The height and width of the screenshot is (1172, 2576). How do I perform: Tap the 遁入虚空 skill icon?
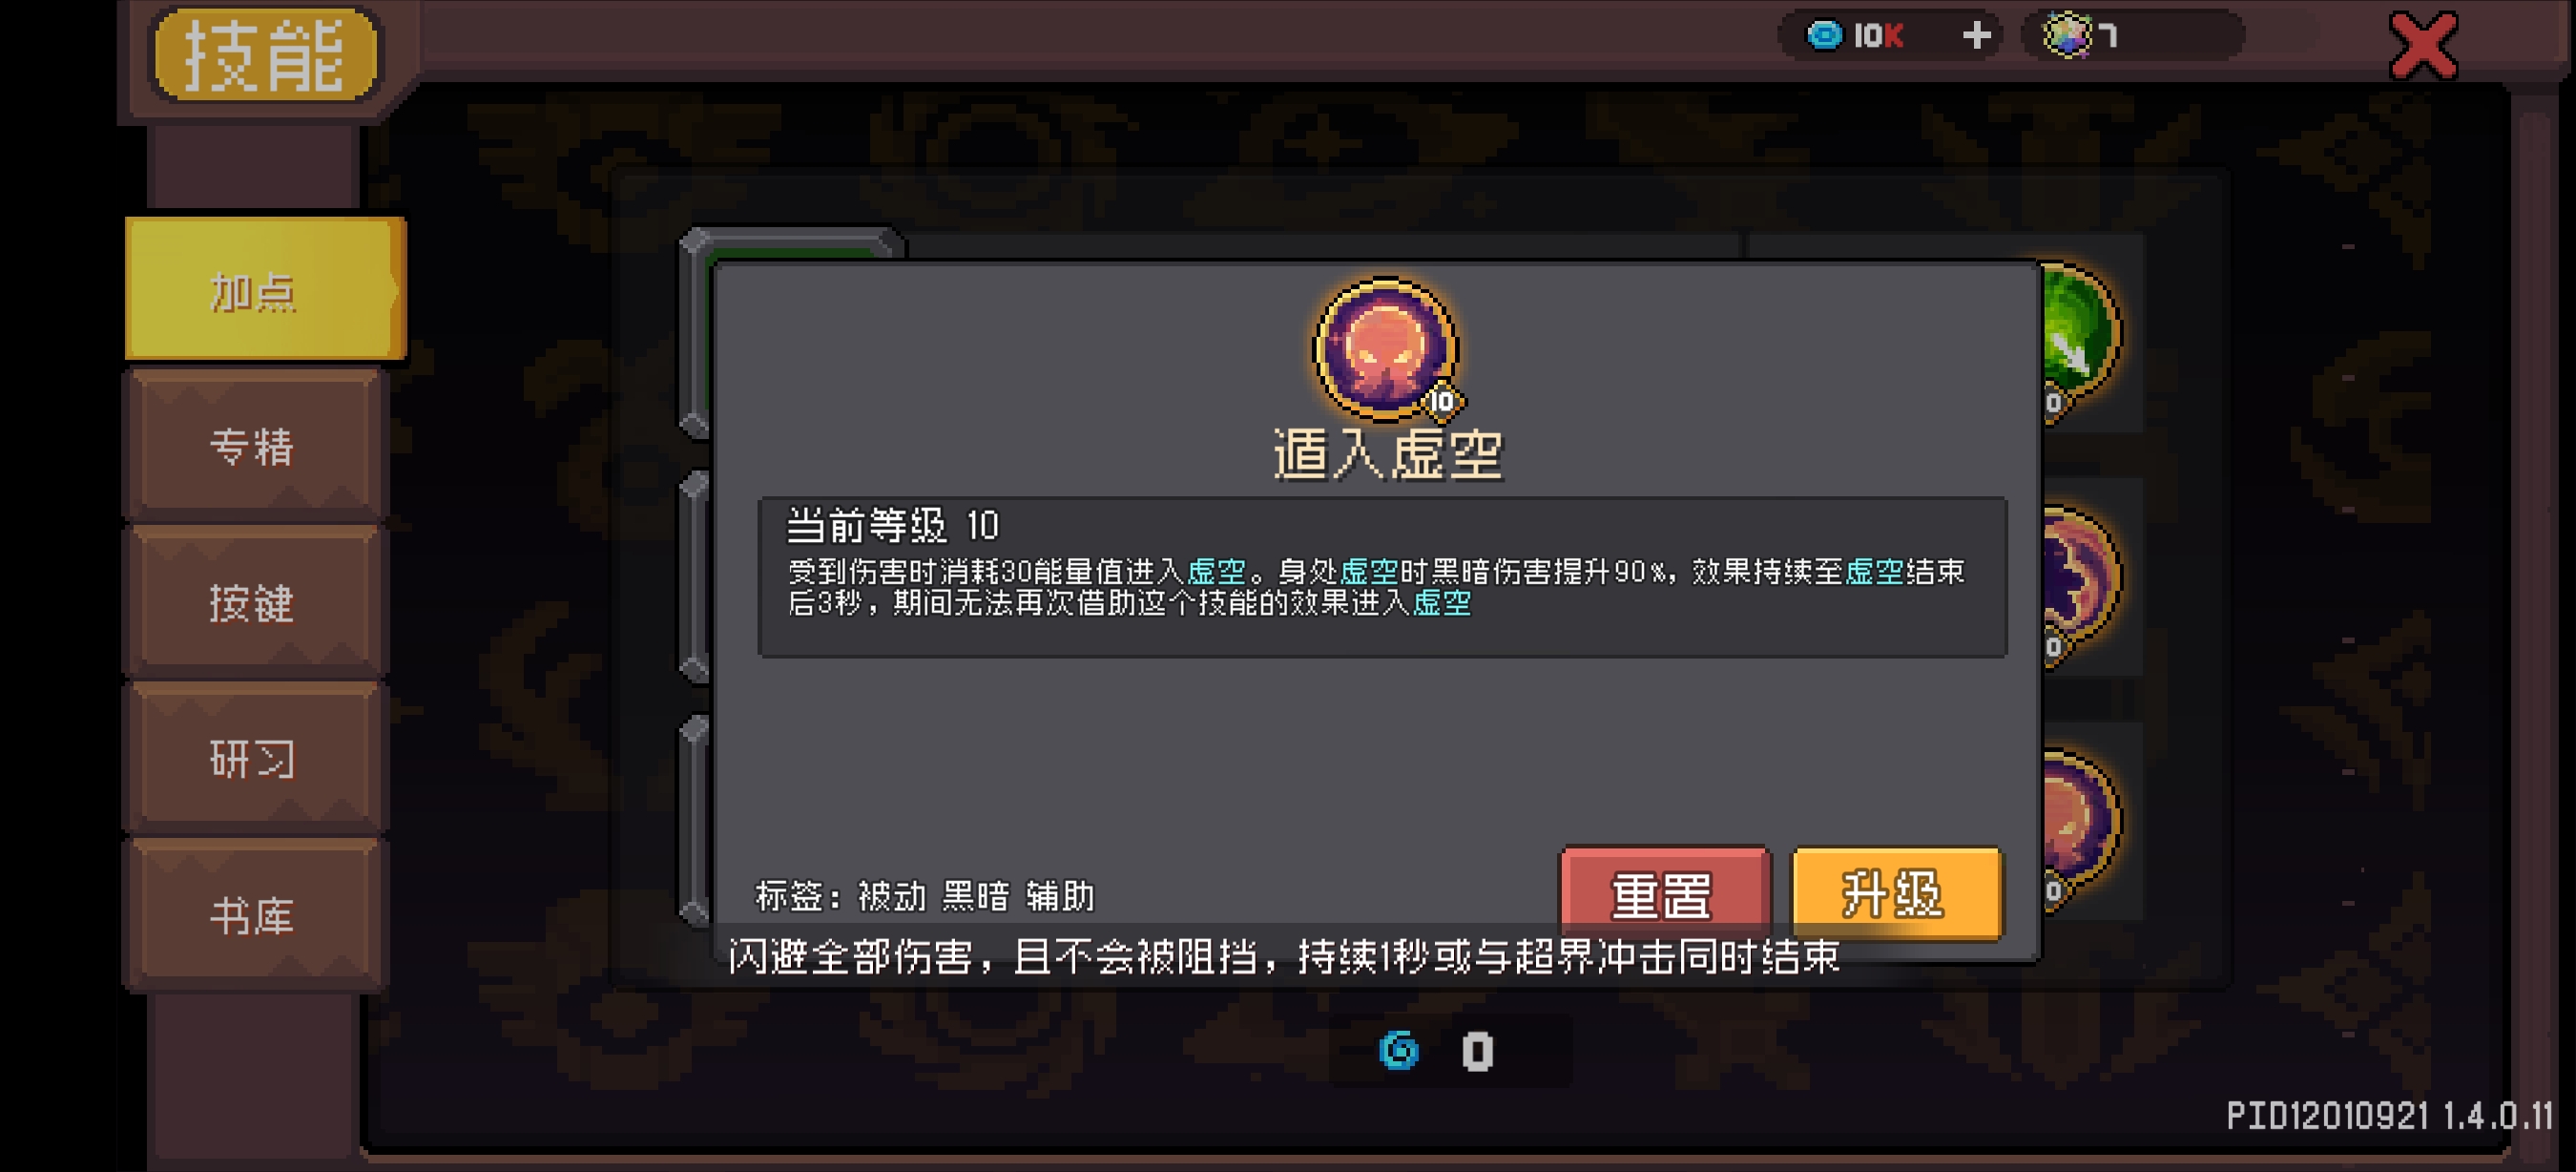(x=1385, y=349)
